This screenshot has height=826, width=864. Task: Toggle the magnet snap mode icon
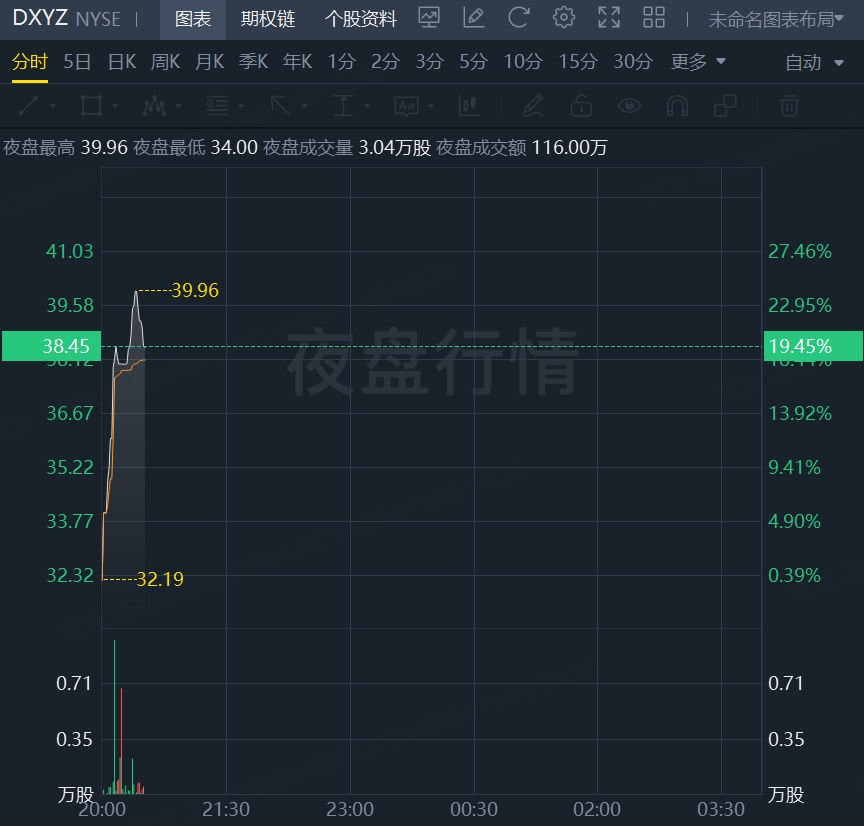pyautogui.click(x=677, y=105)
